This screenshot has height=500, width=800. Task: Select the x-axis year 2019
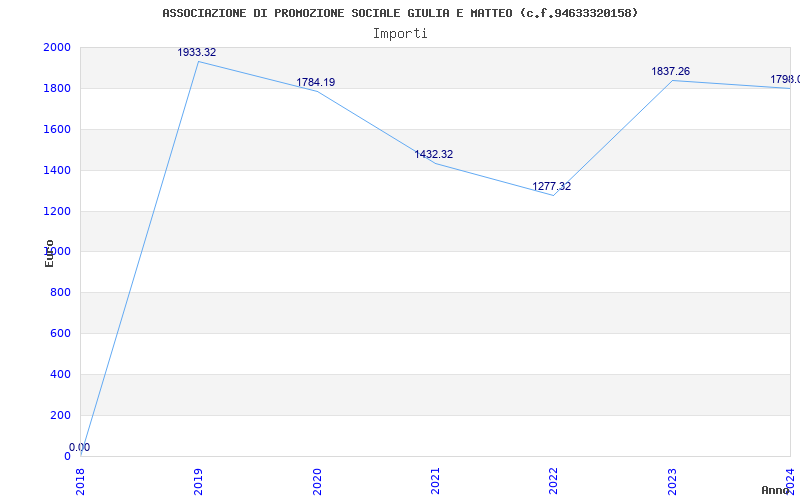[198, 482]
